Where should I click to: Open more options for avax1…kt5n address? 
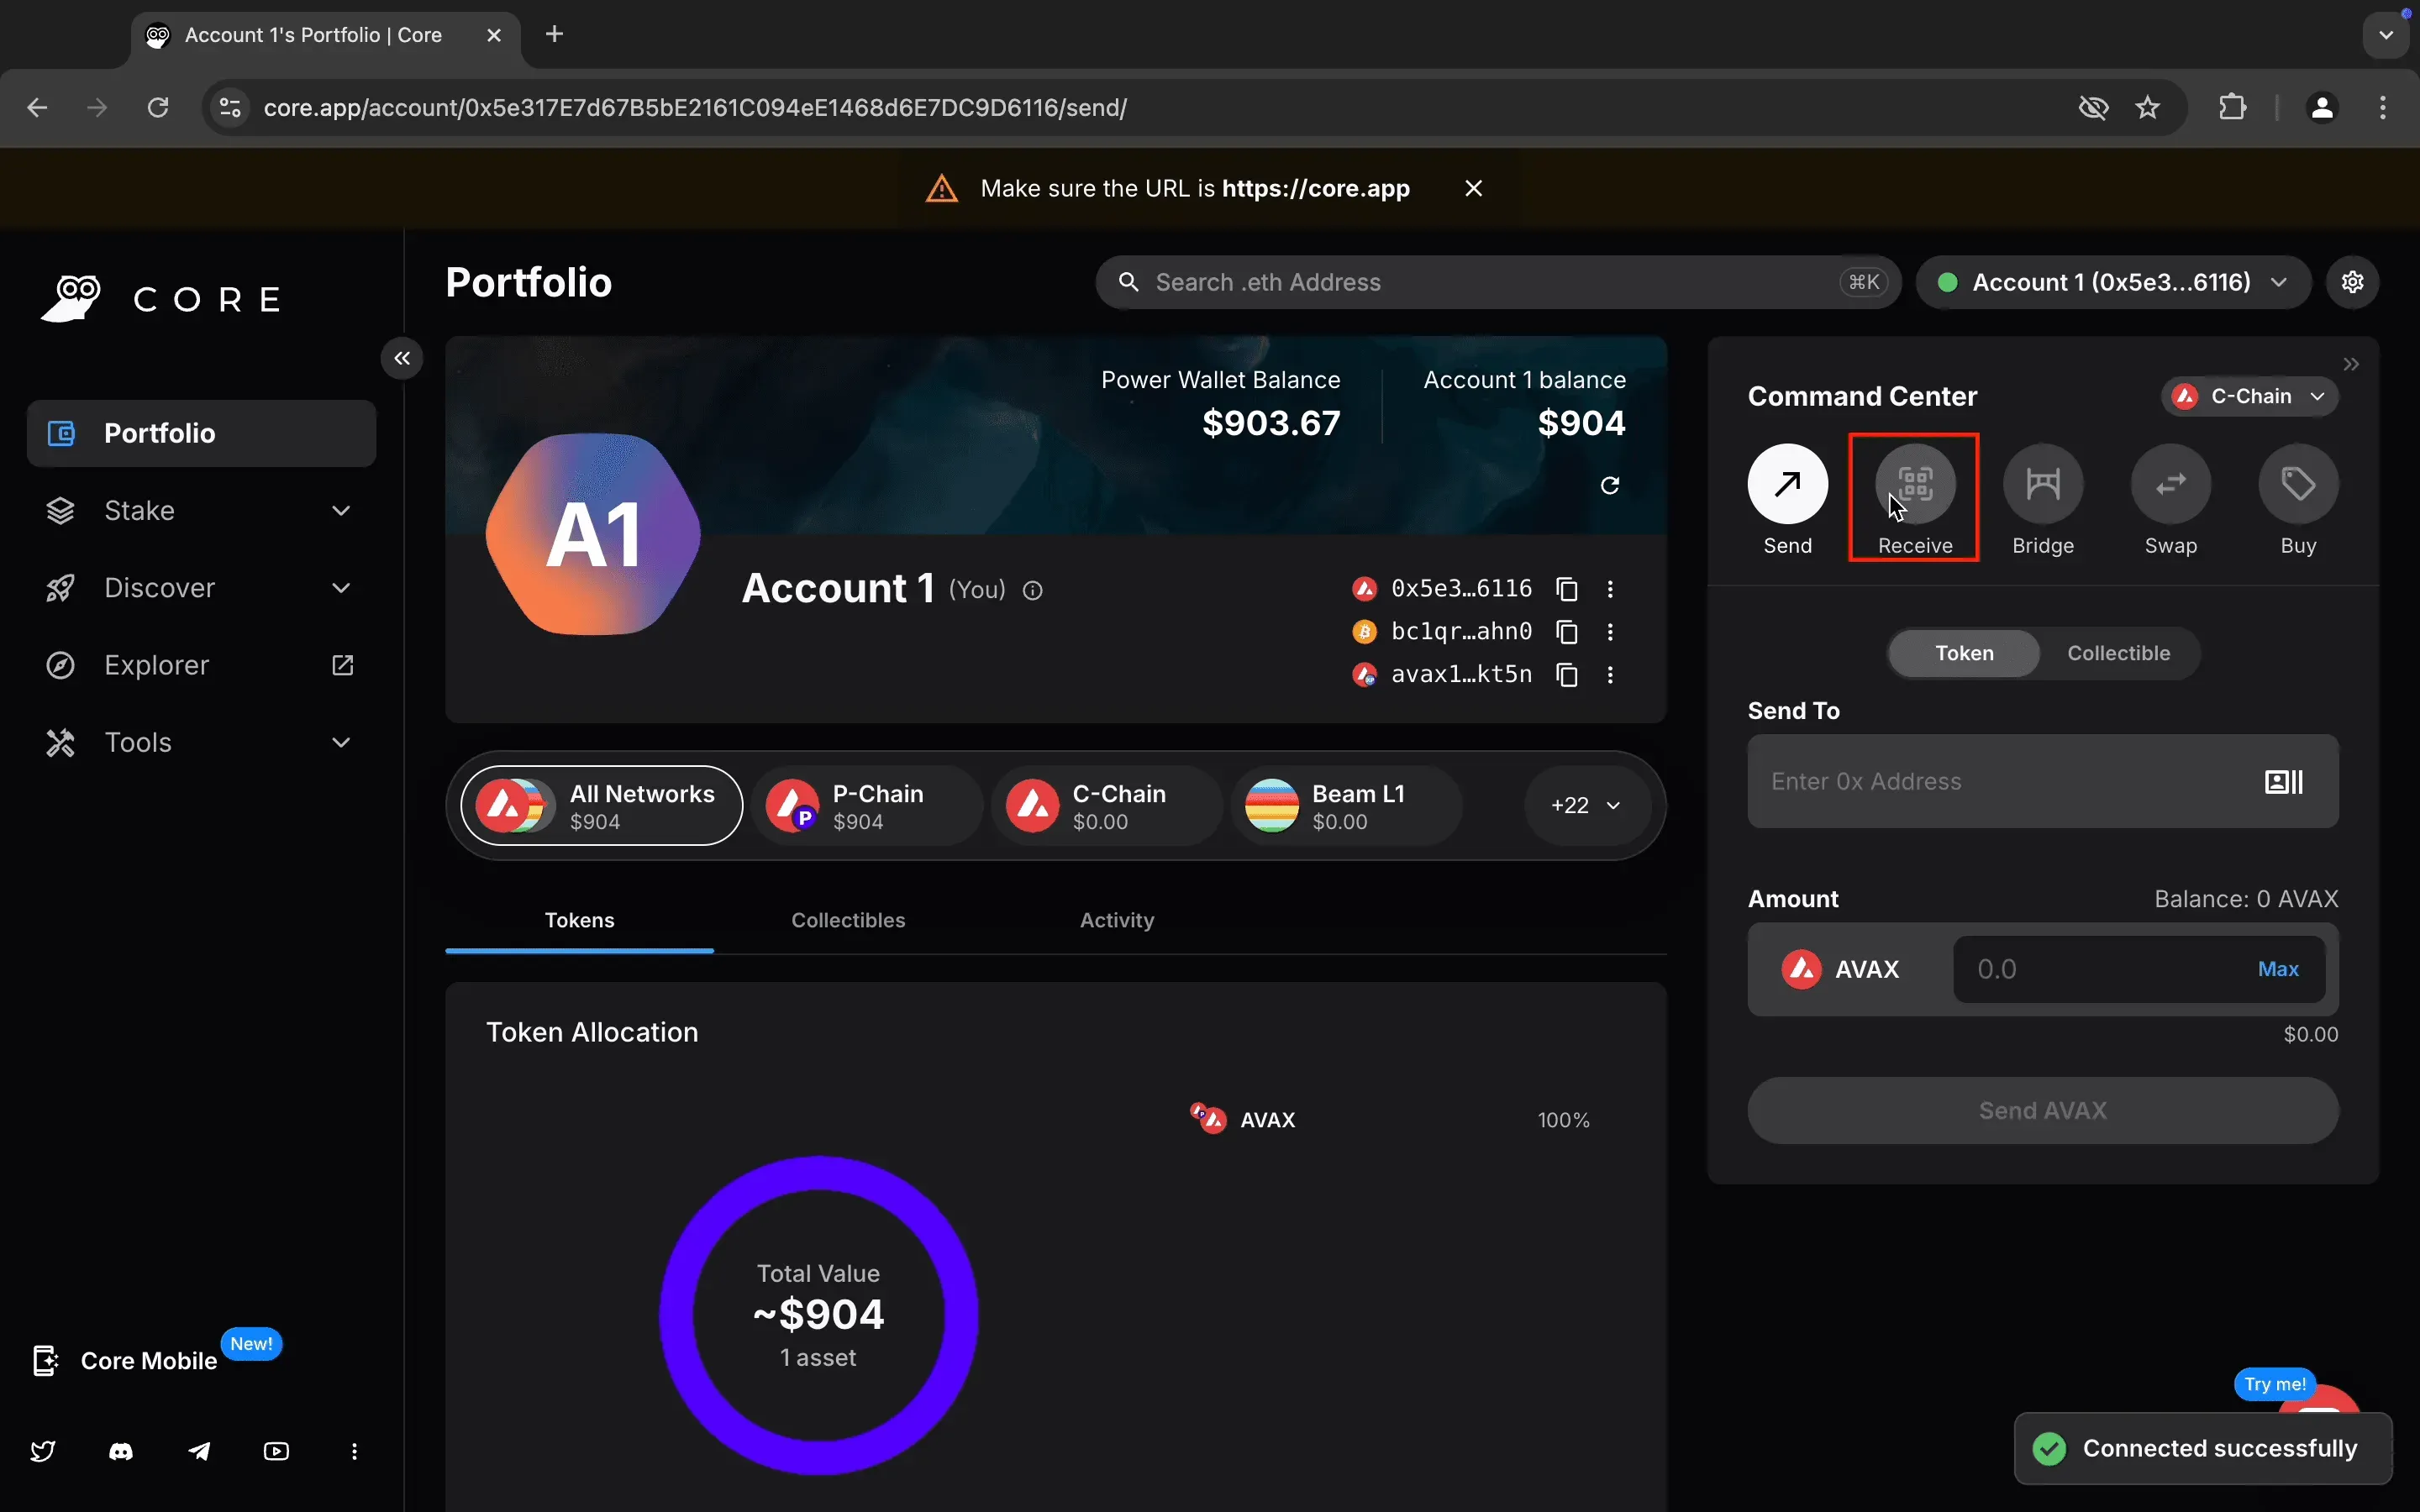[x=1610, y=675]
